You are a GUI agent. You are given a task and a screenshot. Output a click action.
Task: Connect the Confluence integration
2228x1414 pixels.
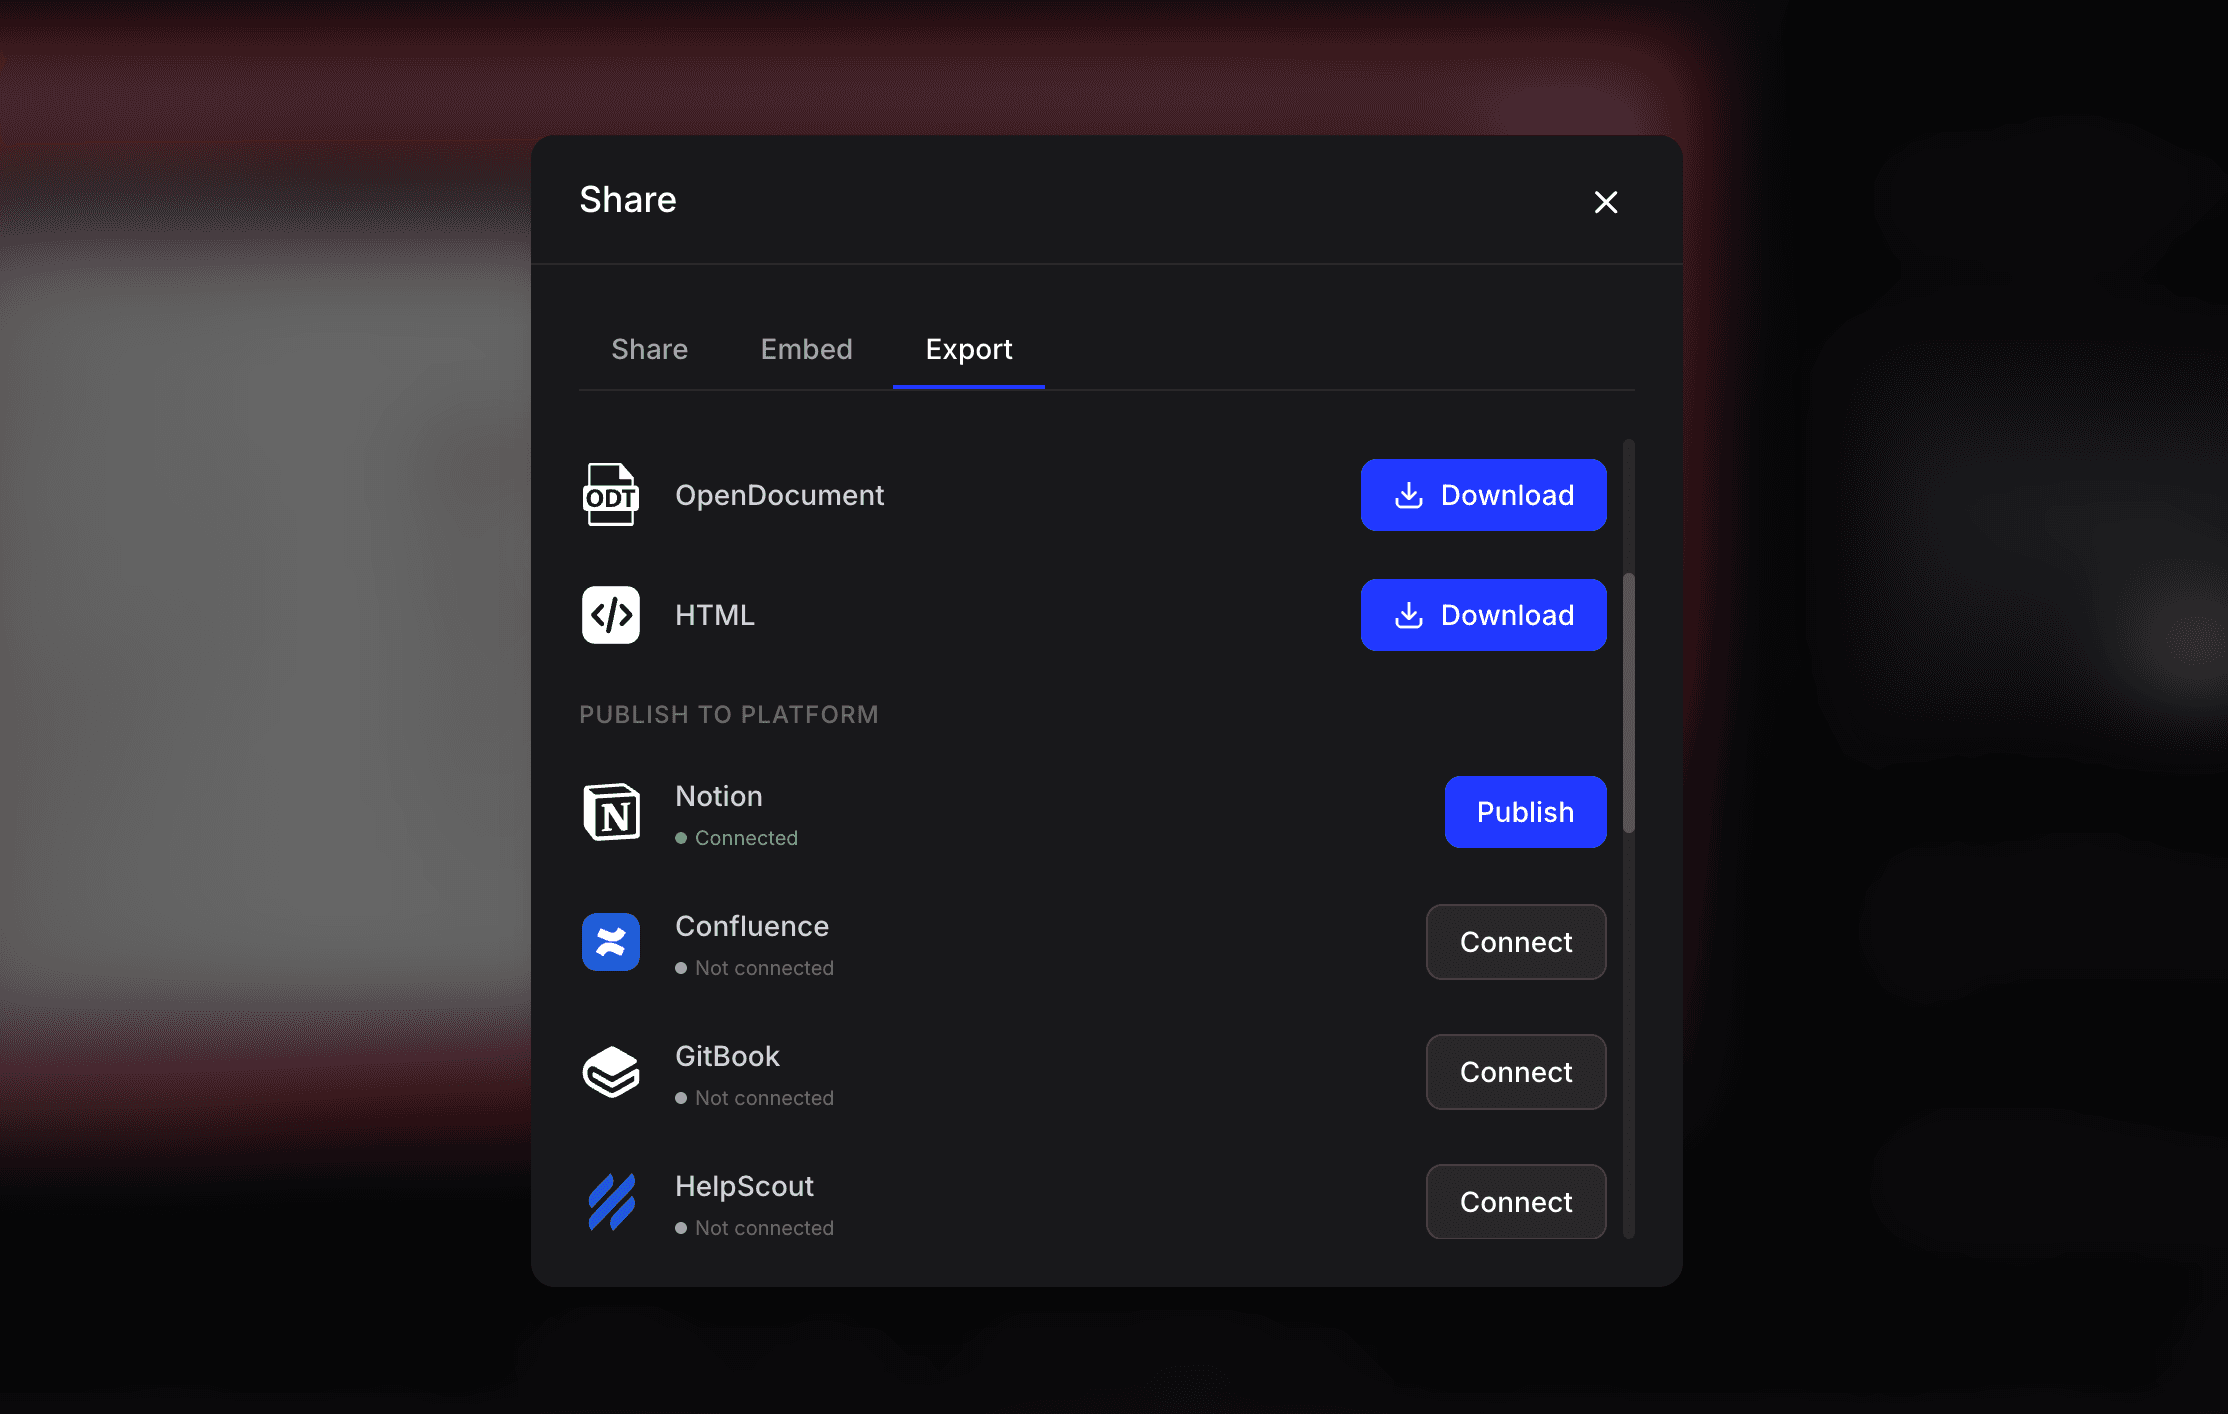click(1515, 942)
